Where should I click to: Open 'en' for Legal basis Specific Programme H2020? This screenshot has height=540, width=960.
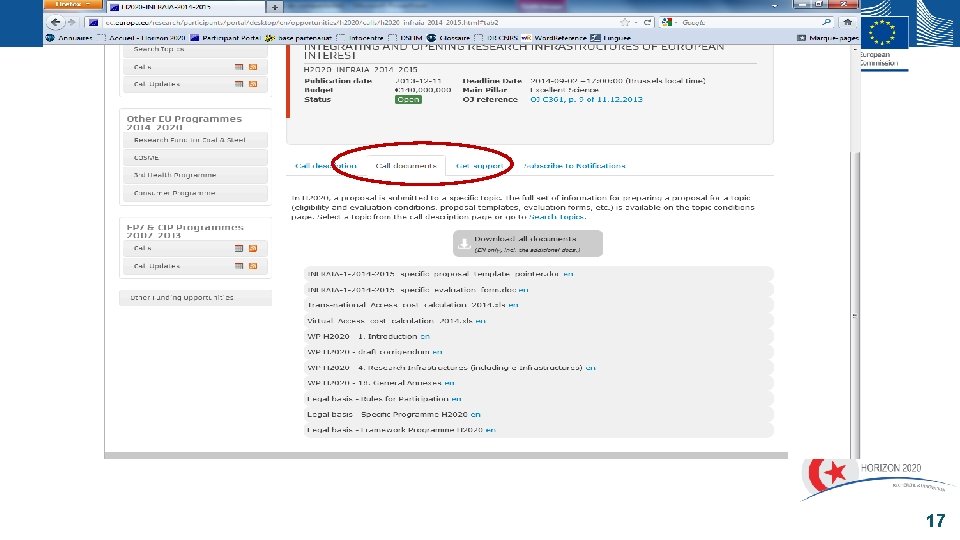tap(475, 414)
